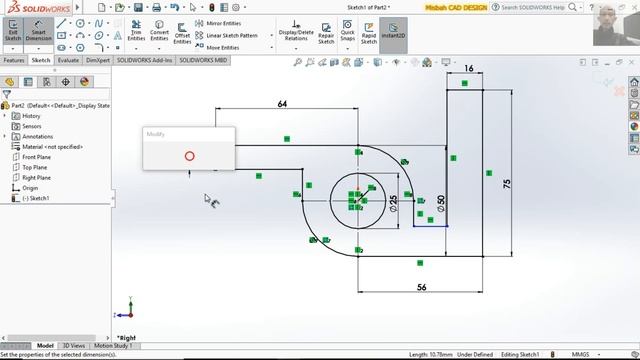Toggle Rapid Sketch
This screenshot has width=640, height=360.
pos(369,33)
